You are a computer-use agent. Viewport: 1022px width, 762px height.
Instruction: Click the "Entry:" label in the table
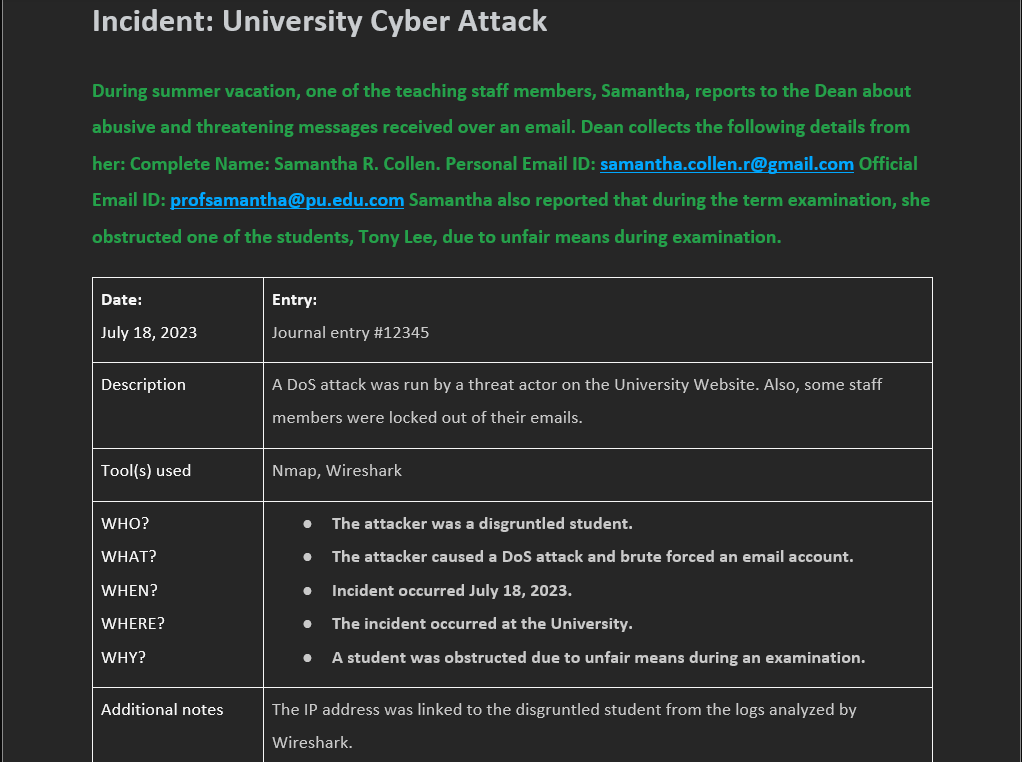pyautogui.click(x=294, y=300)
